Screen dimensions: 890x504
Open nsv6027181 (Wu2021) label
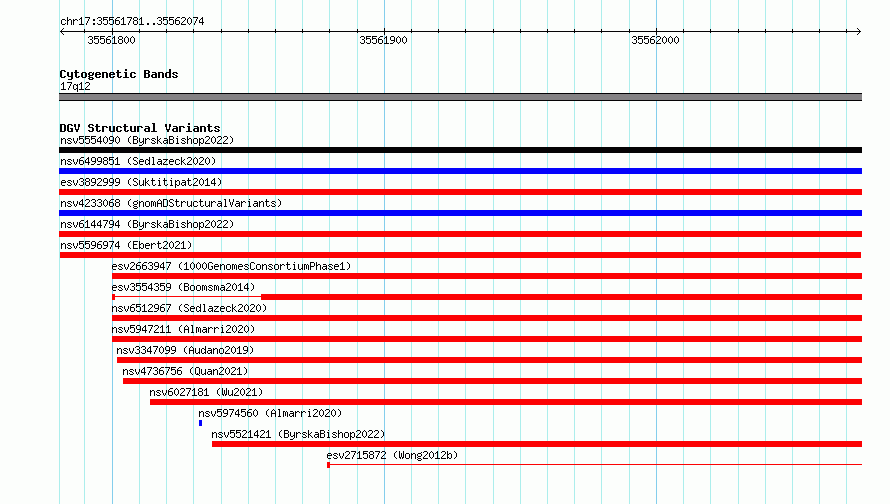[206, 392]
